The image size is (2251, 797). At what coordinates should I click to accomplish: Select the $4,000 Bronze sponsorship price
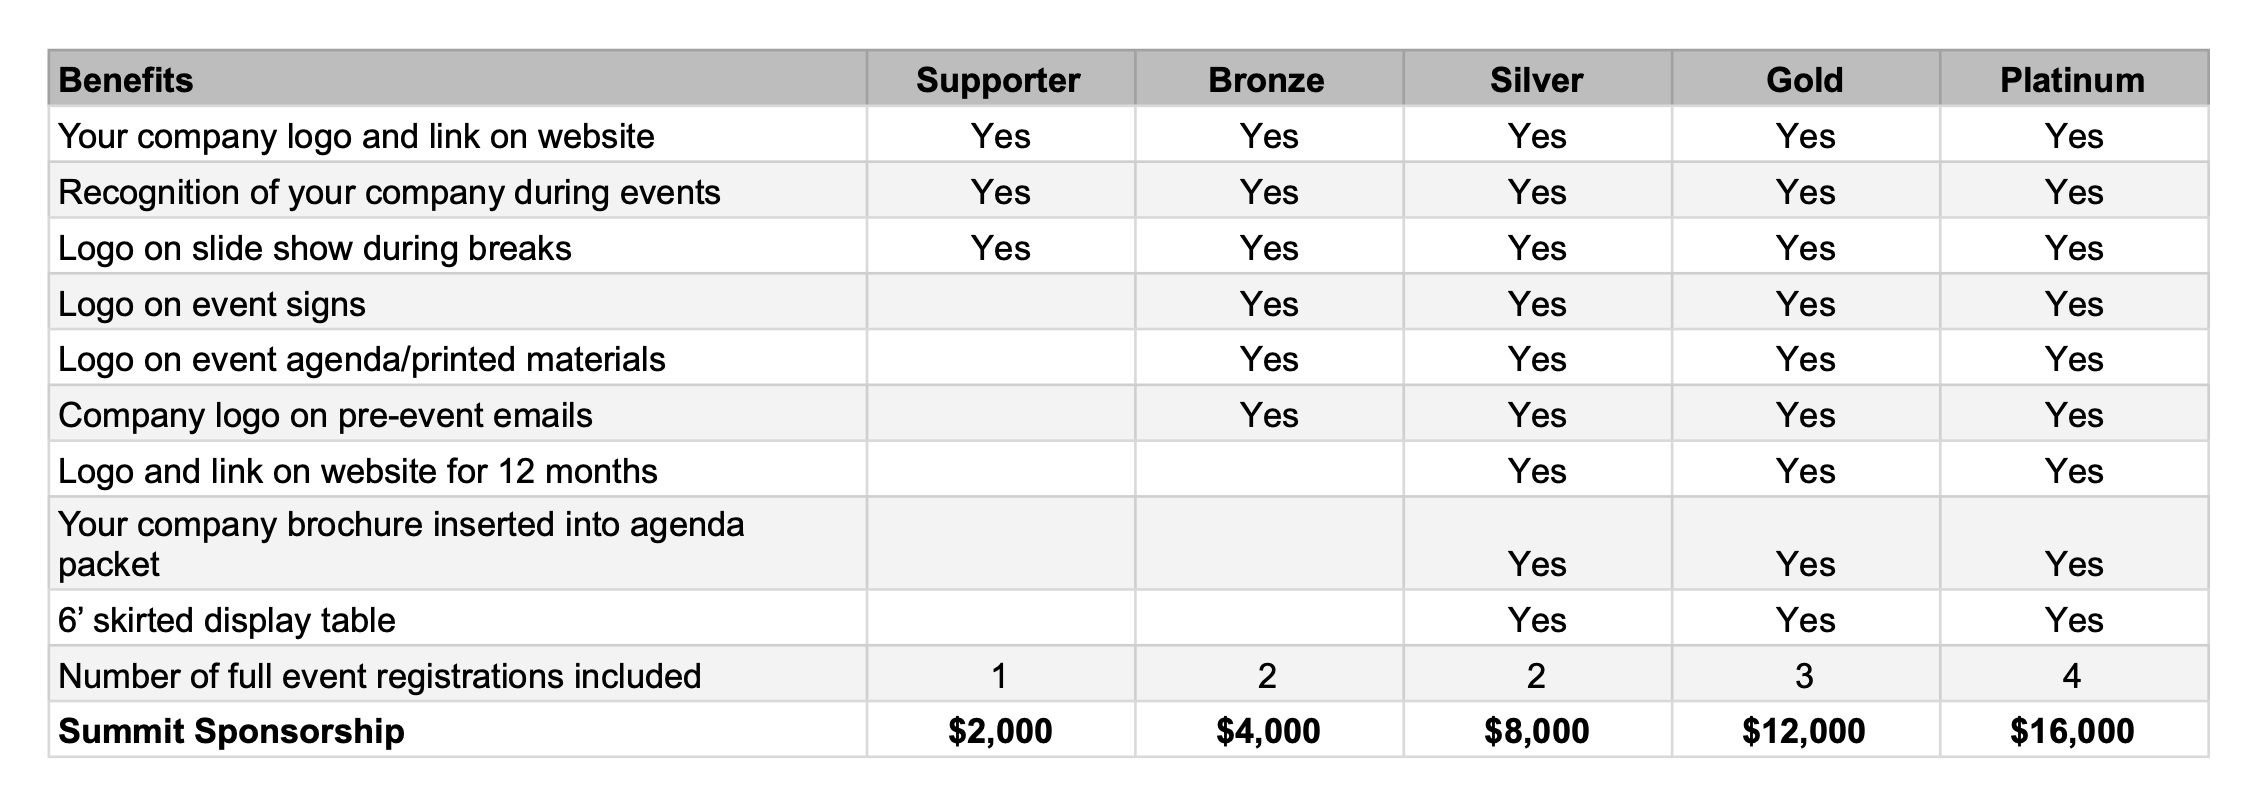[1268, 731]
